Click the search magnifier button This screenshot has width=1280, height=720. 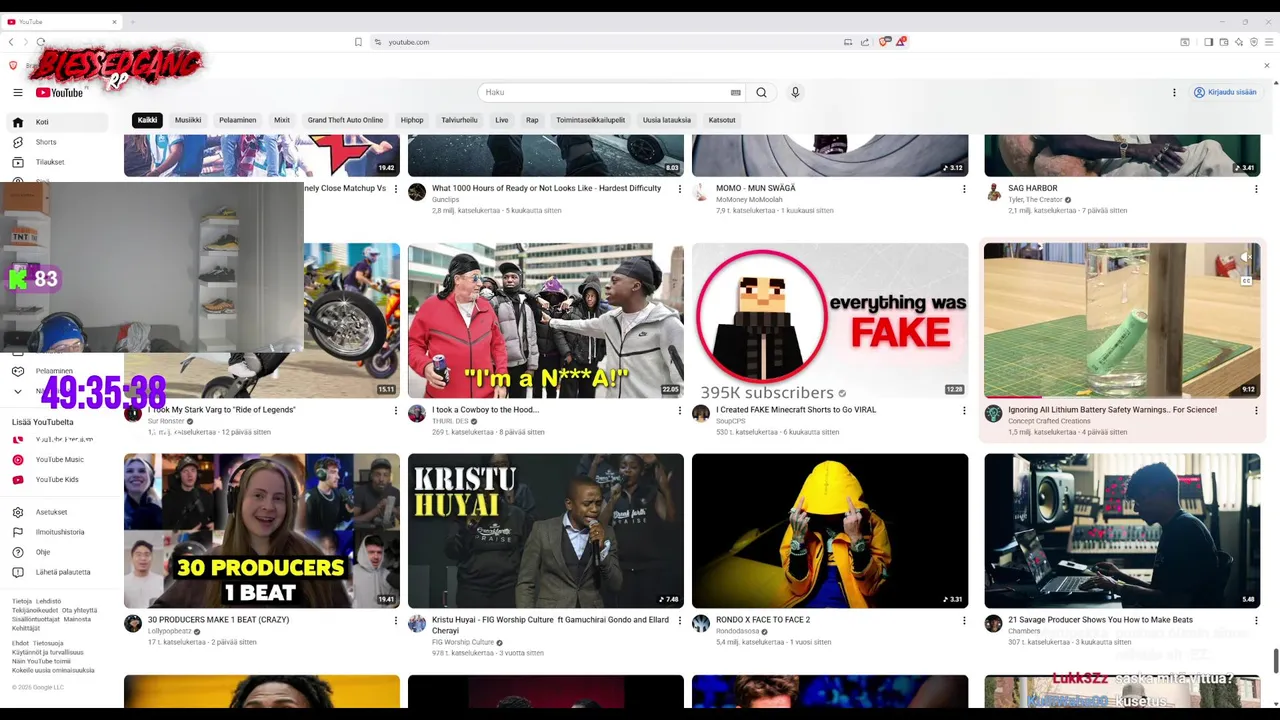click(x=761, y=92)
